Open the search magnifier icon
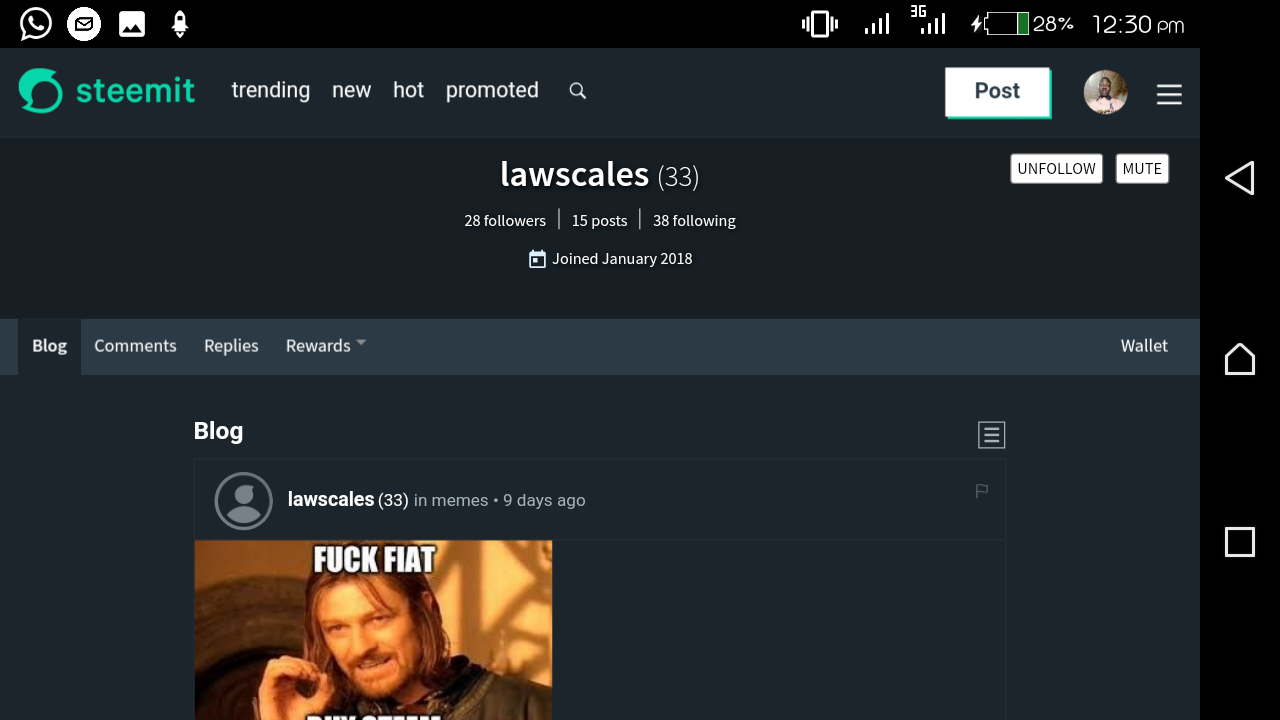 [x=577, y=91]
